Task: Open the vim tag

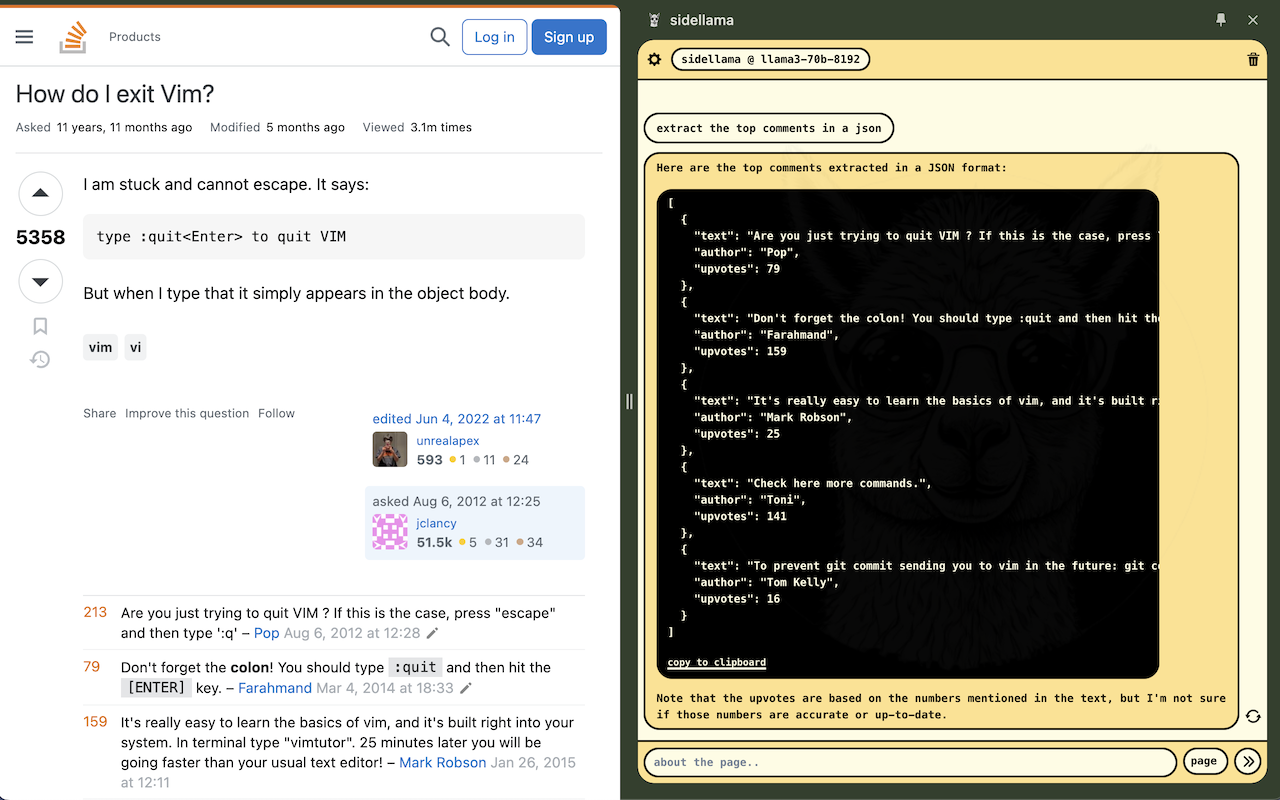Action: pos(100,347)
